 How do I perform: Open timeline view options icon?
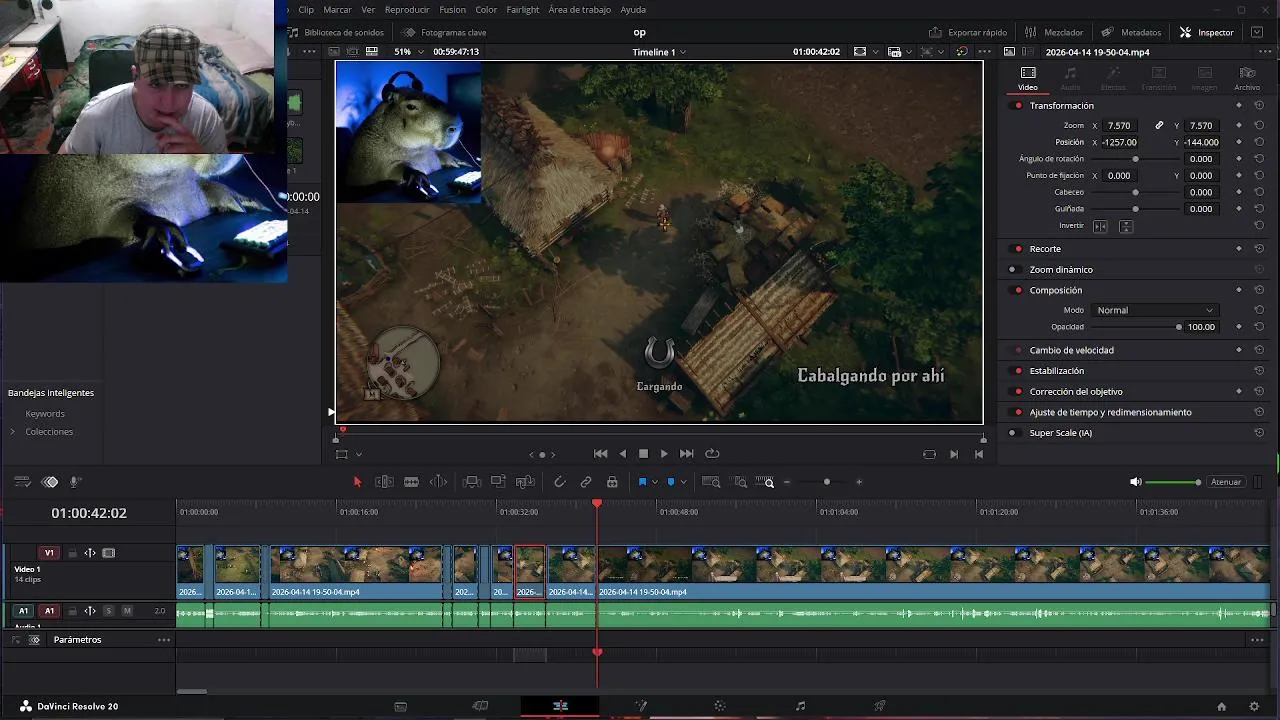point(22,482)
